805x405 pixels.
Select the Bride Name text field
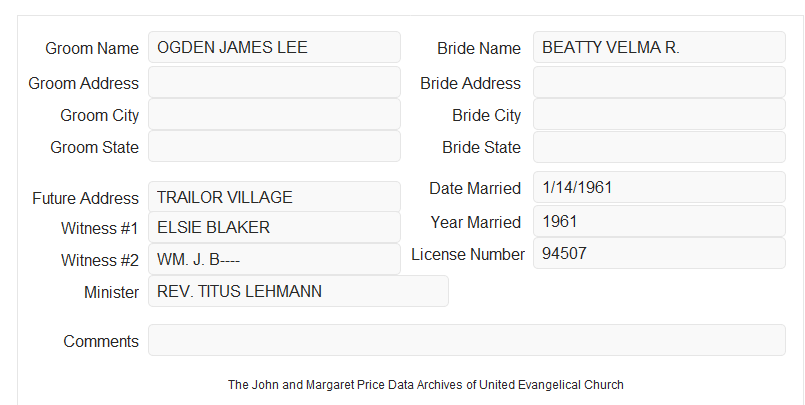point(659,47)
